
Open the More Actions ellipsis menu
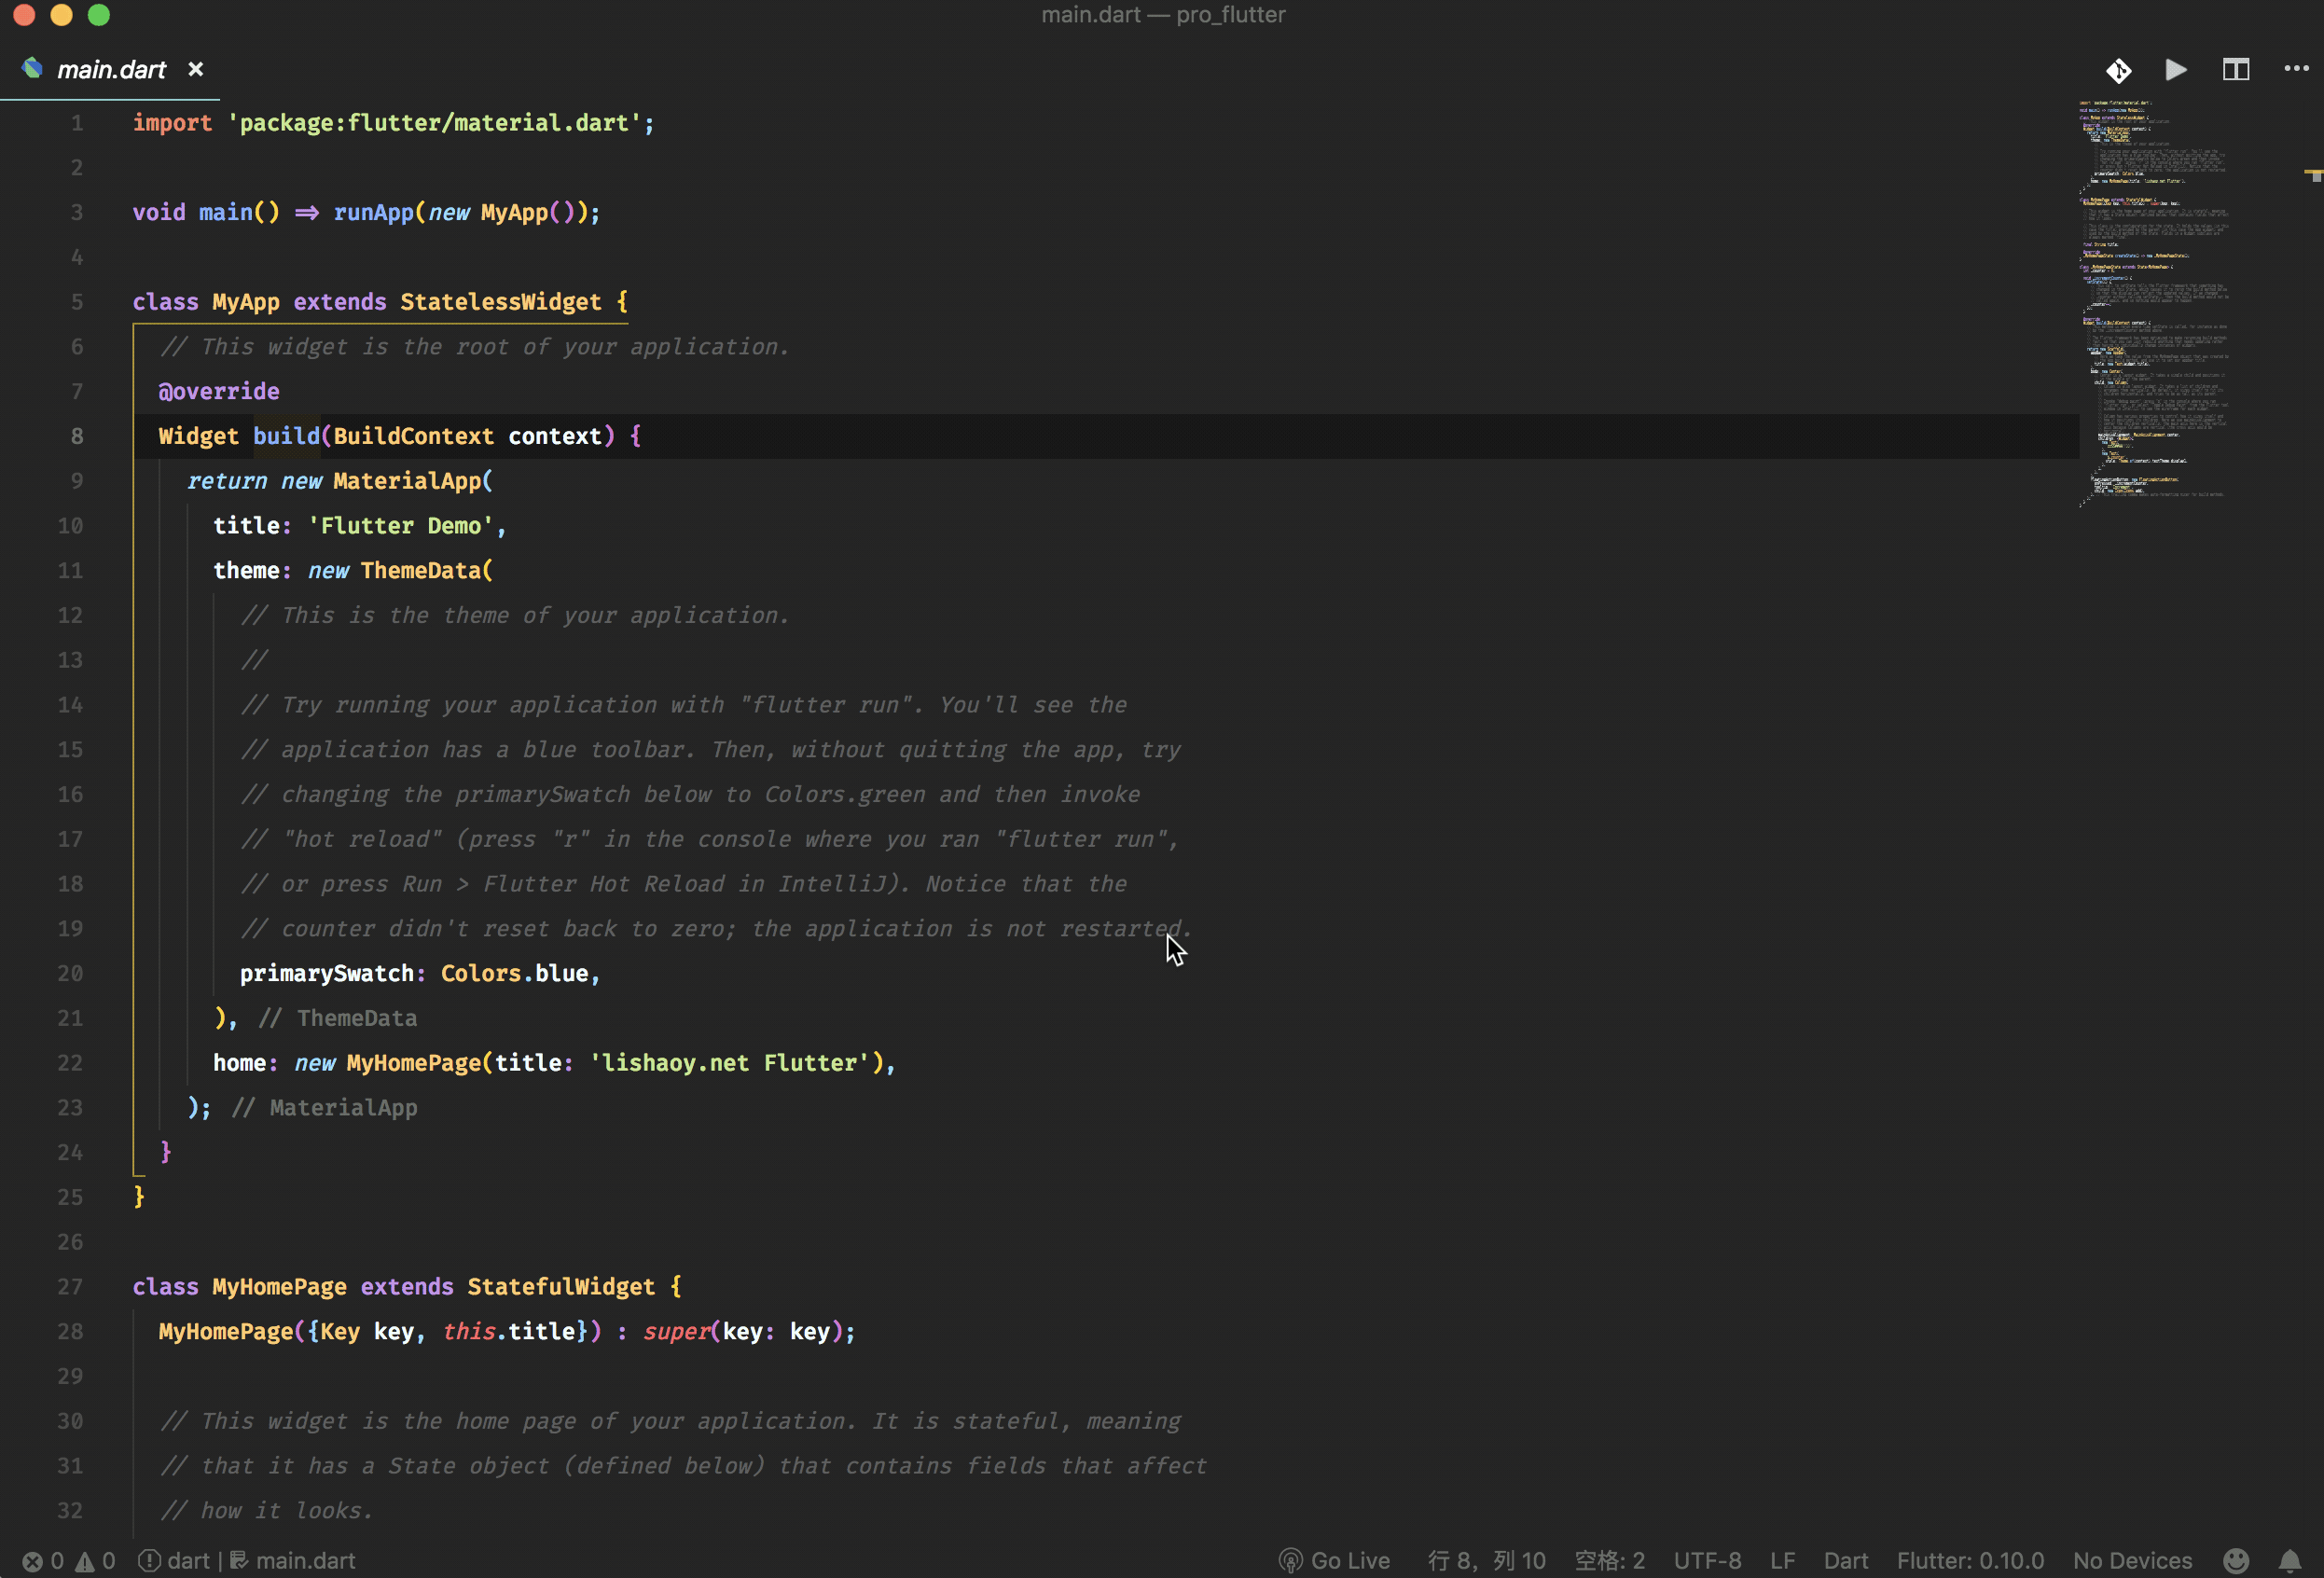2296,69
